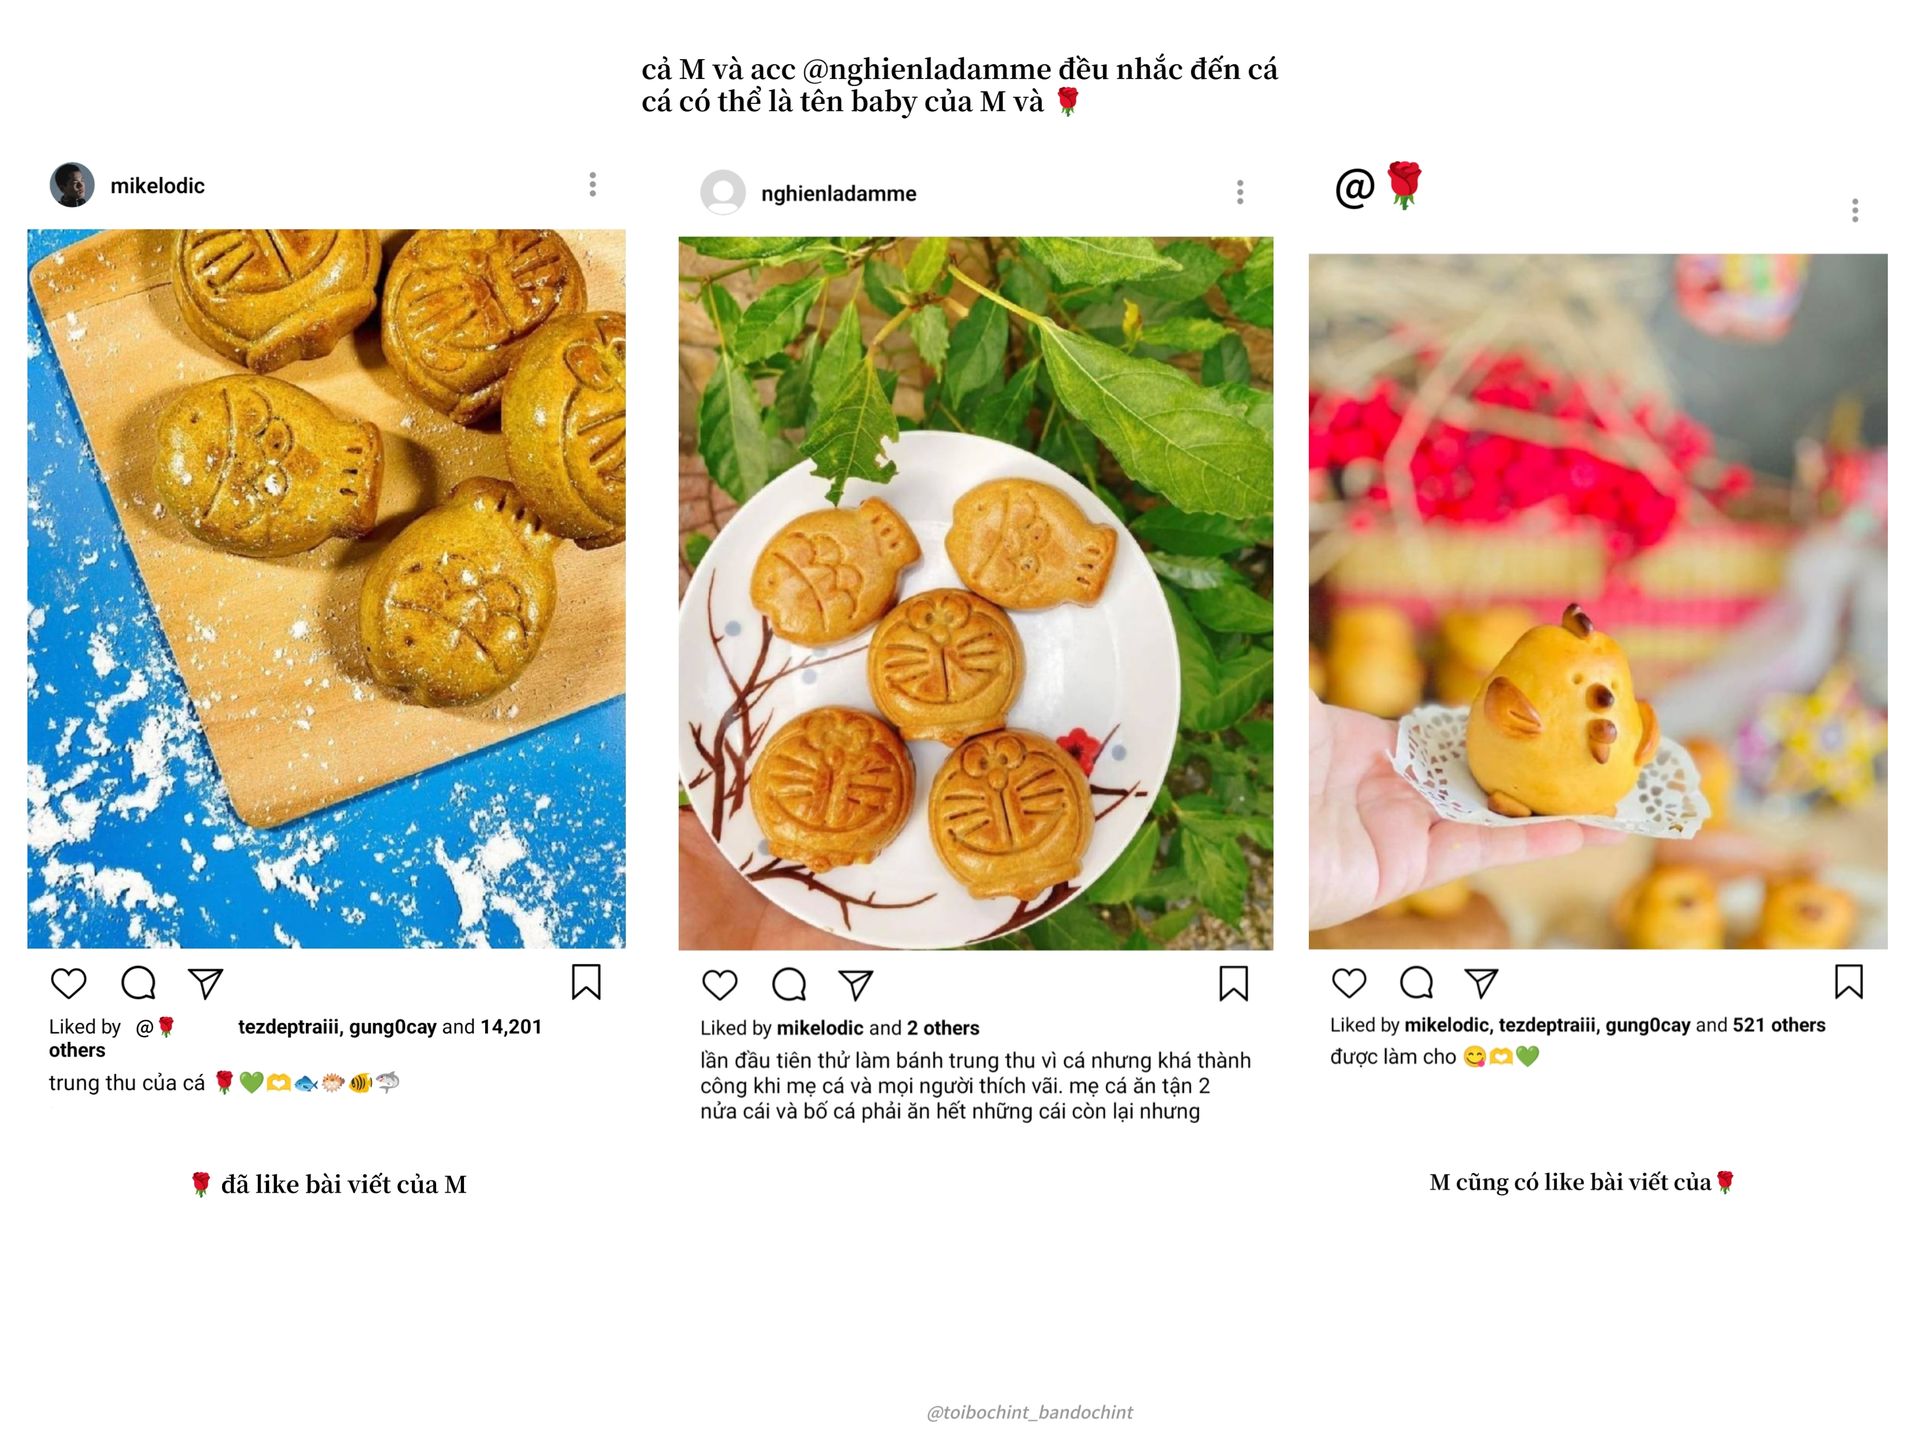
Task: Open the Doraemon mooncakes plate photo
Action: [976, 593]
